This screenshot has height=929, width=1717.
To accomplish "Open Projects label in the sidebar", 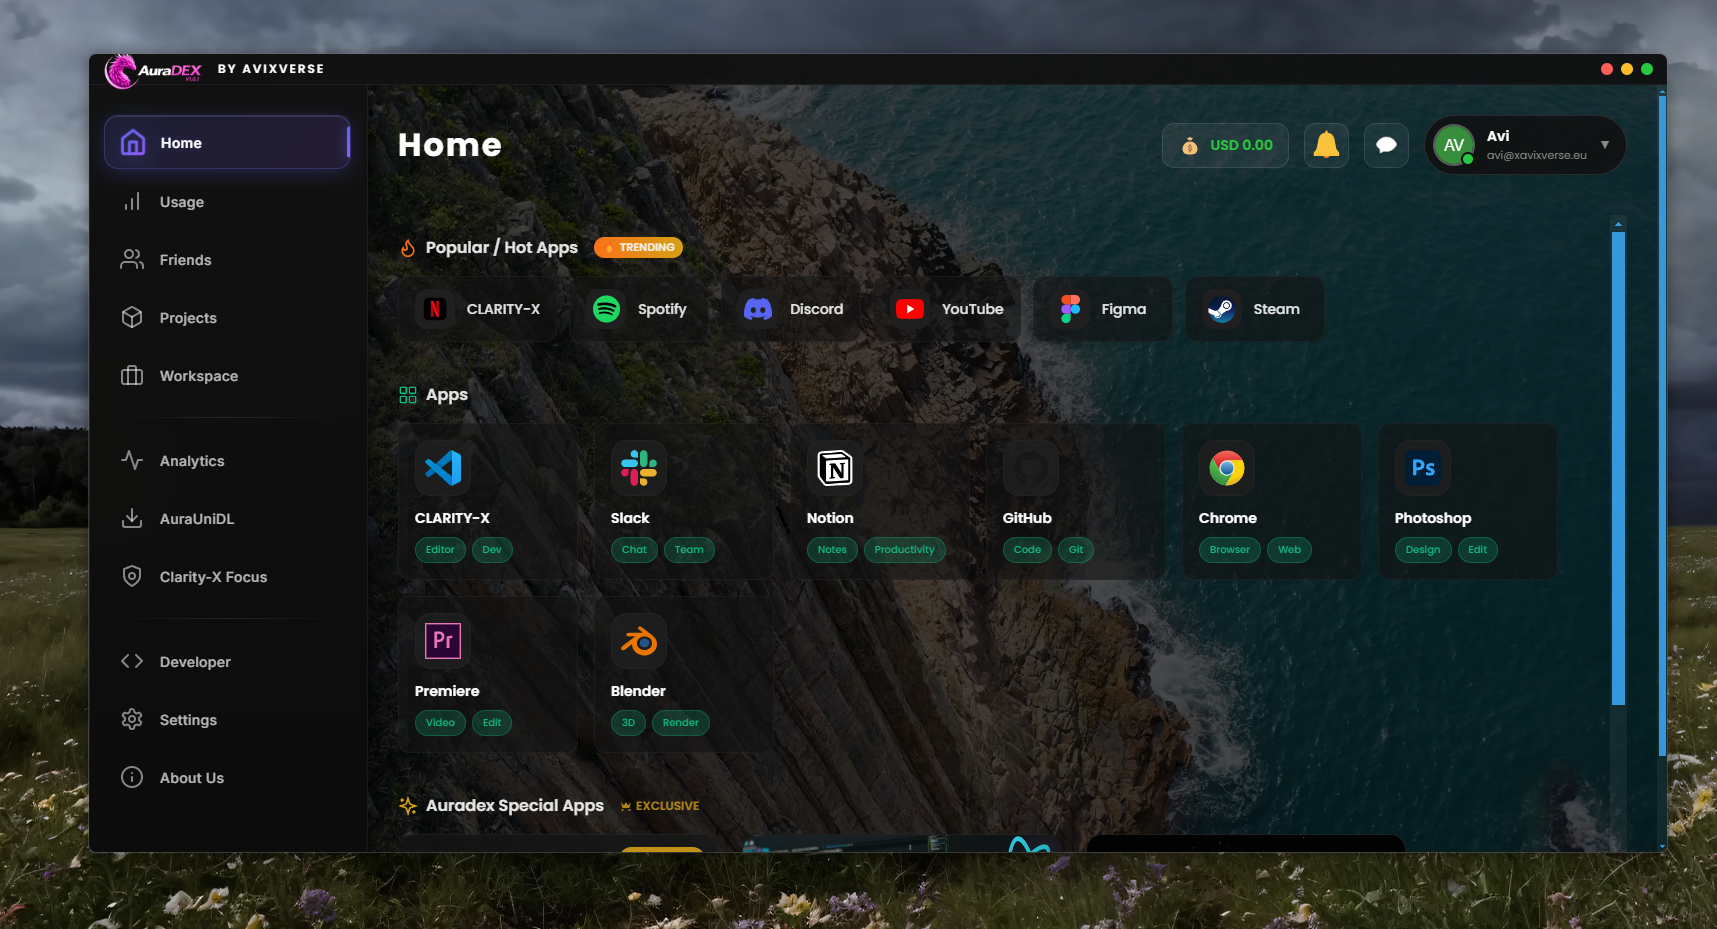I will click(x=188, y=318).
